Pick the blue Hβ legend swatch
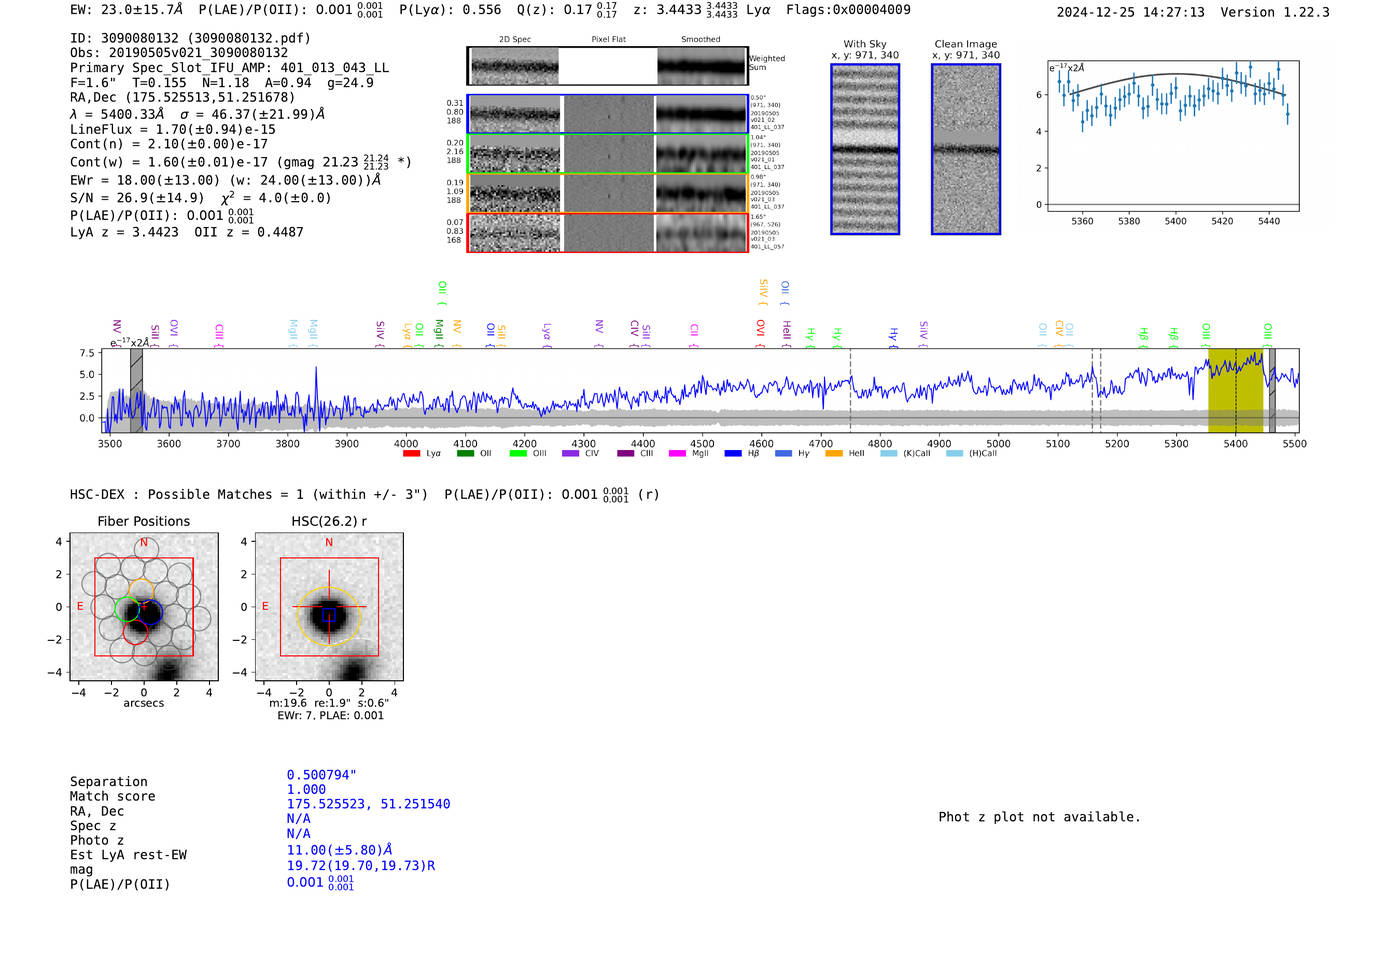 point(733,454)
